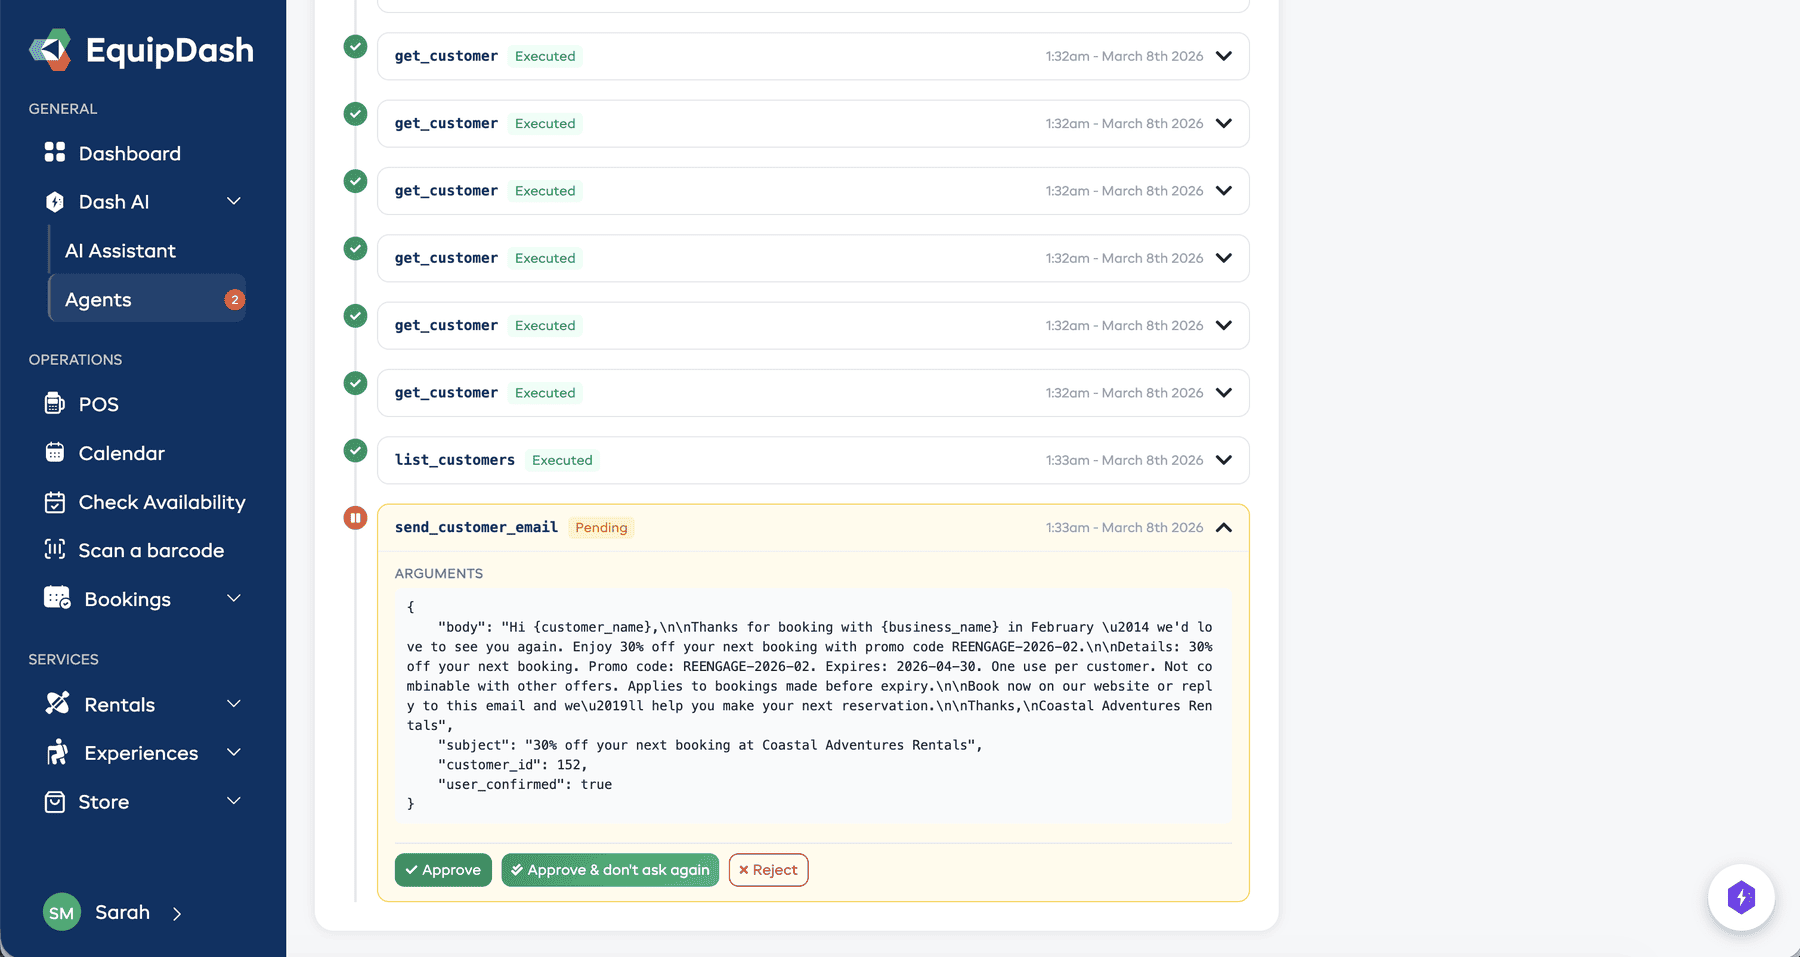Switch to the AI Assistant page
Screen dimensions: 1800x957
click(120, 250)
